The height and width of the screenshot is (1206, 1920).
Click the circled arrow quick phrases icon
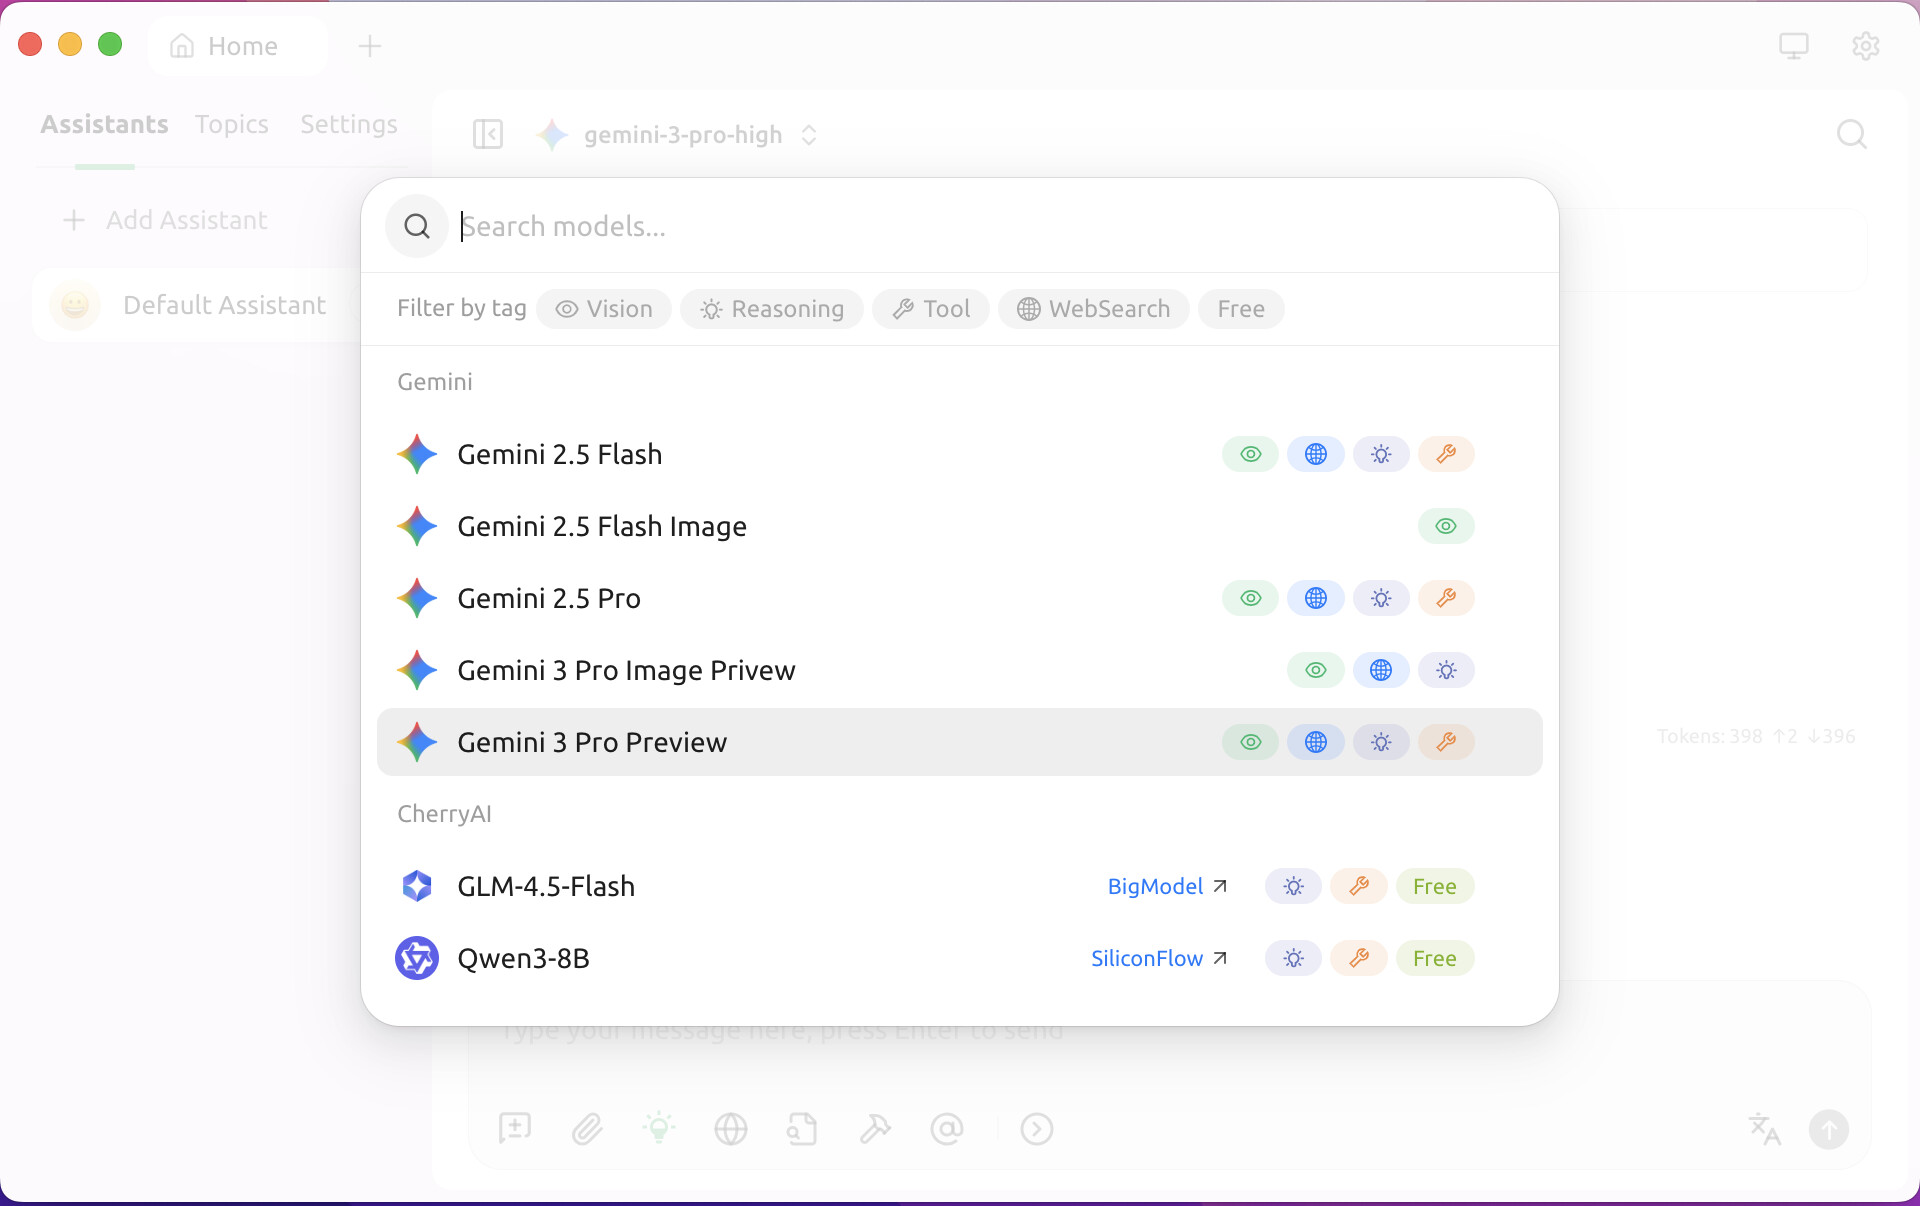[1037, 1129]
